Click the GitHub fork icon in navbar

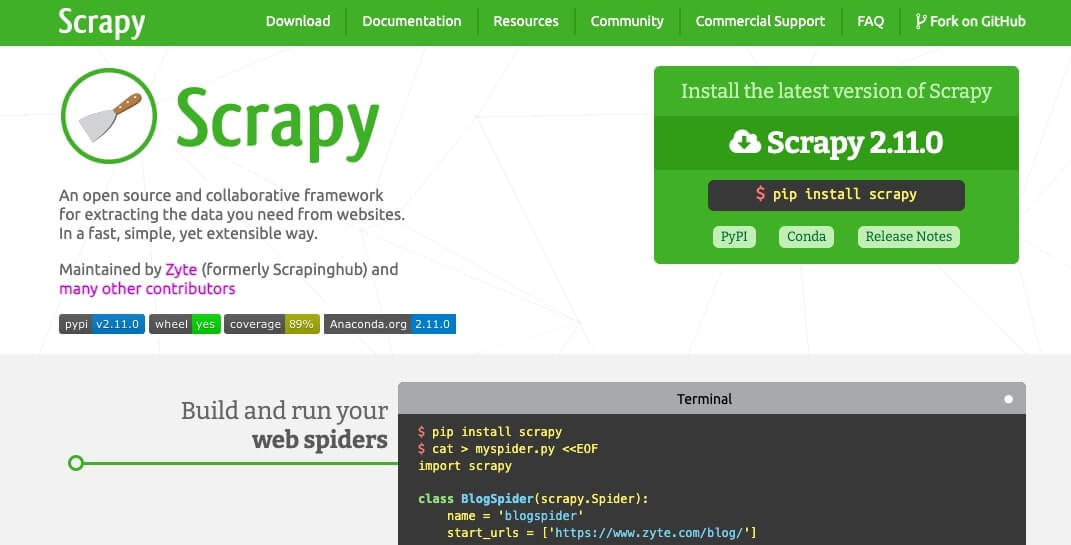tap(921, 21)
